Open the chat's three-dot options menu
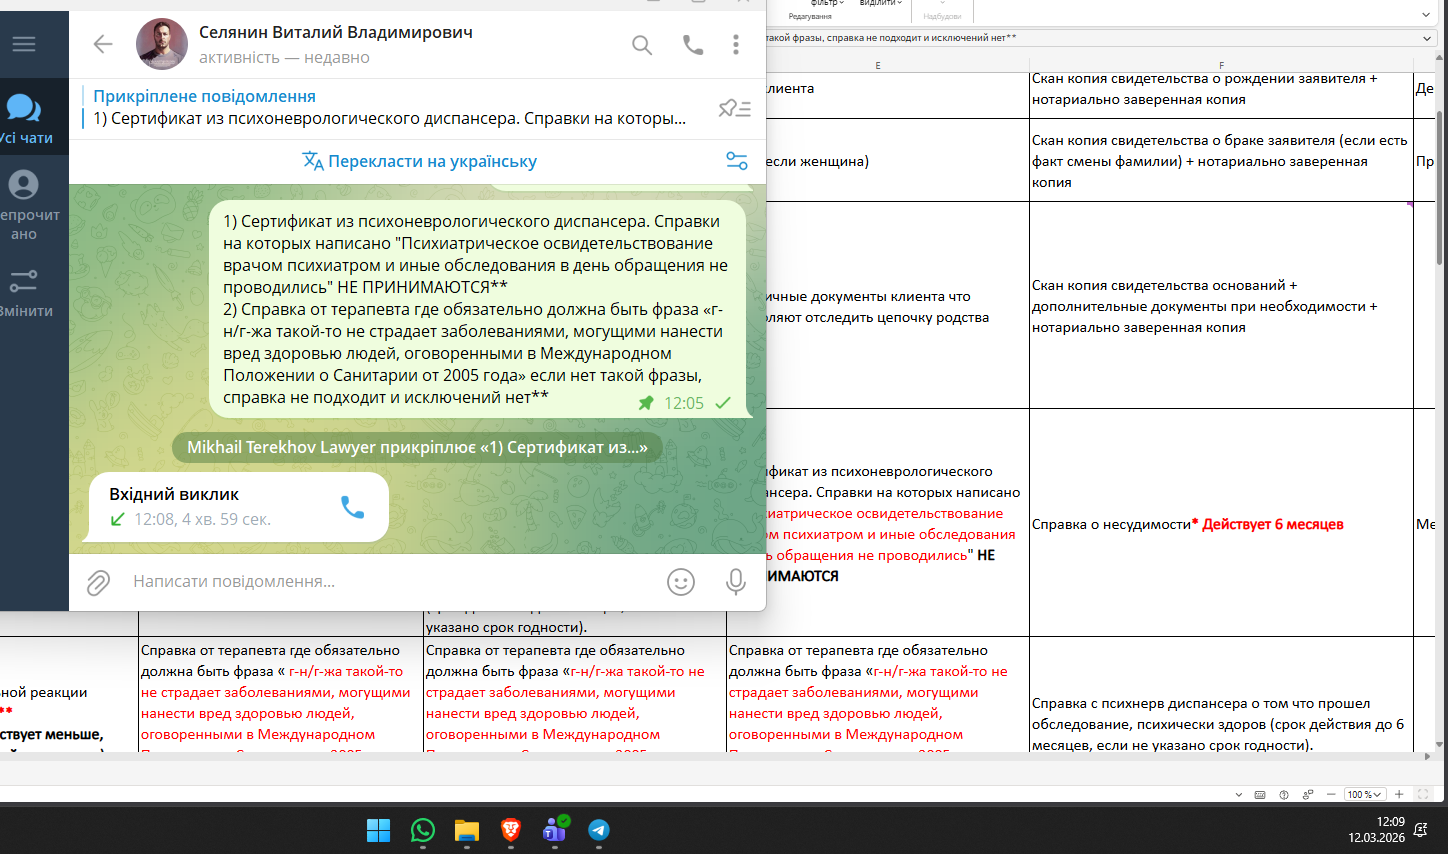The height and width of the screenshot is (854, 1448). (x=736, y=45)
